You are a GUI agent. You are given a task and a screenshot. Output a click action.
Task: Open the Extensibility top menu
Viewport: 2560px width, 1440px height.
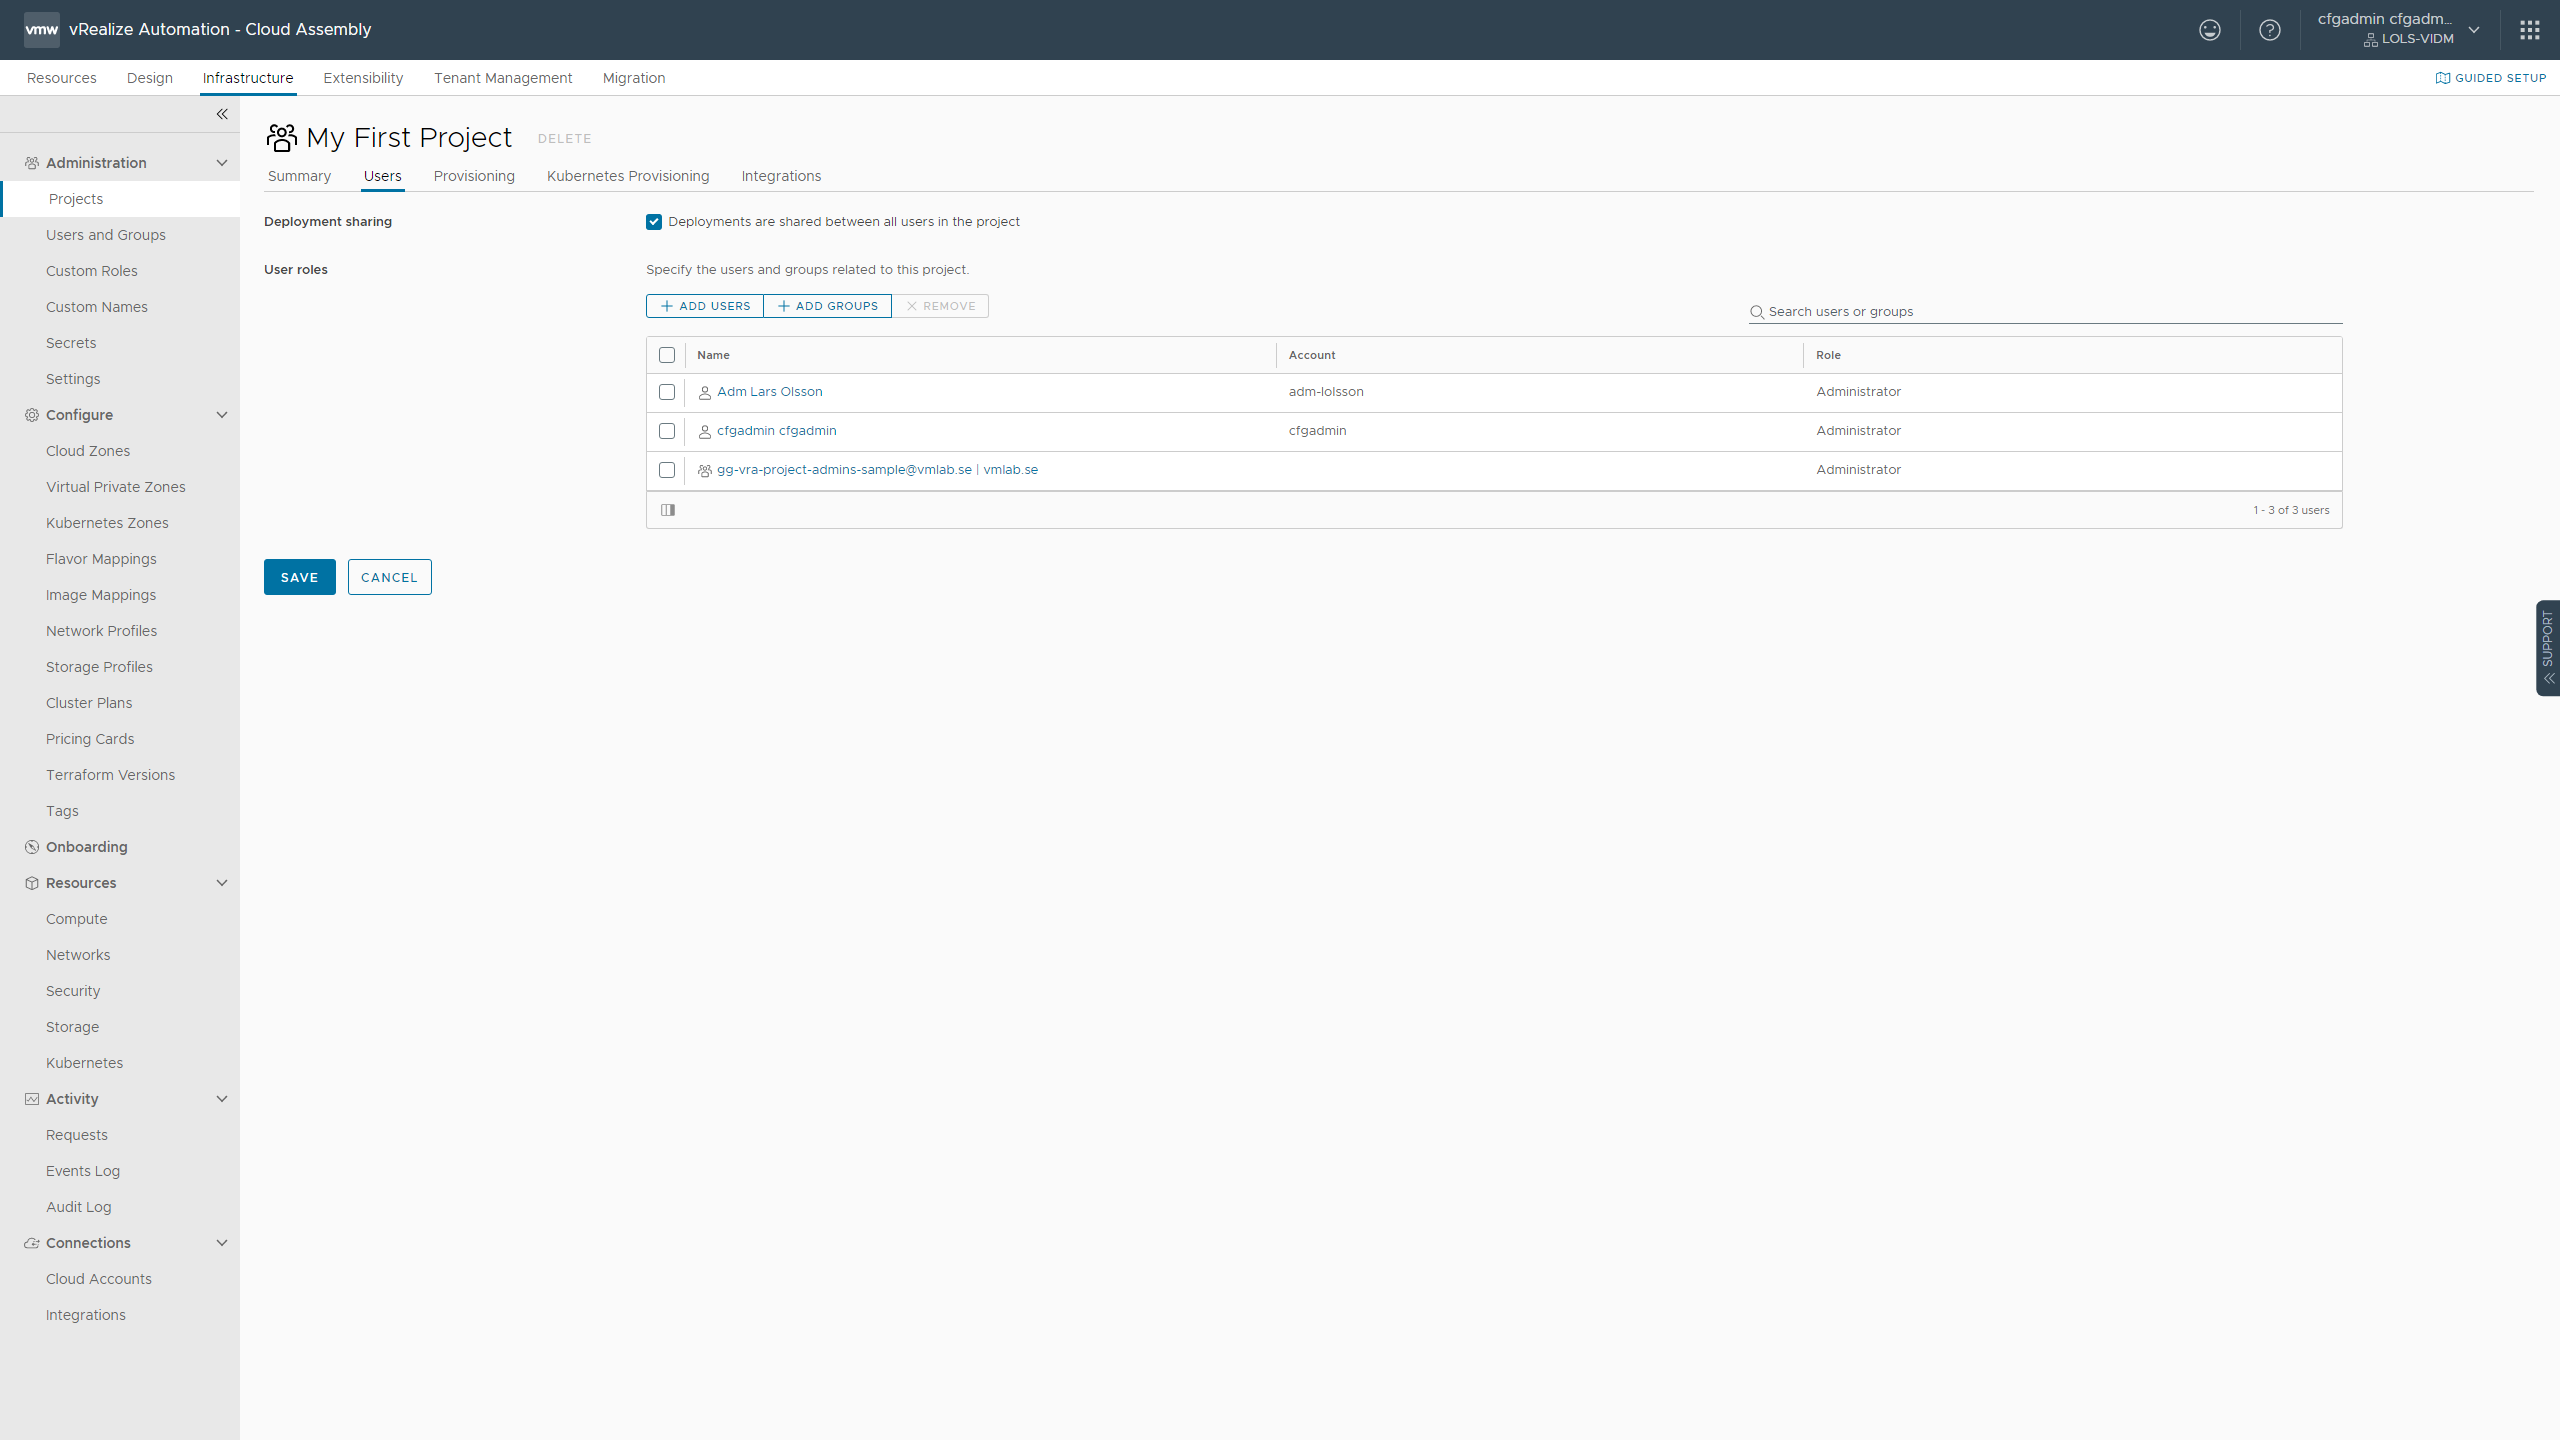(x=363, y=78)
